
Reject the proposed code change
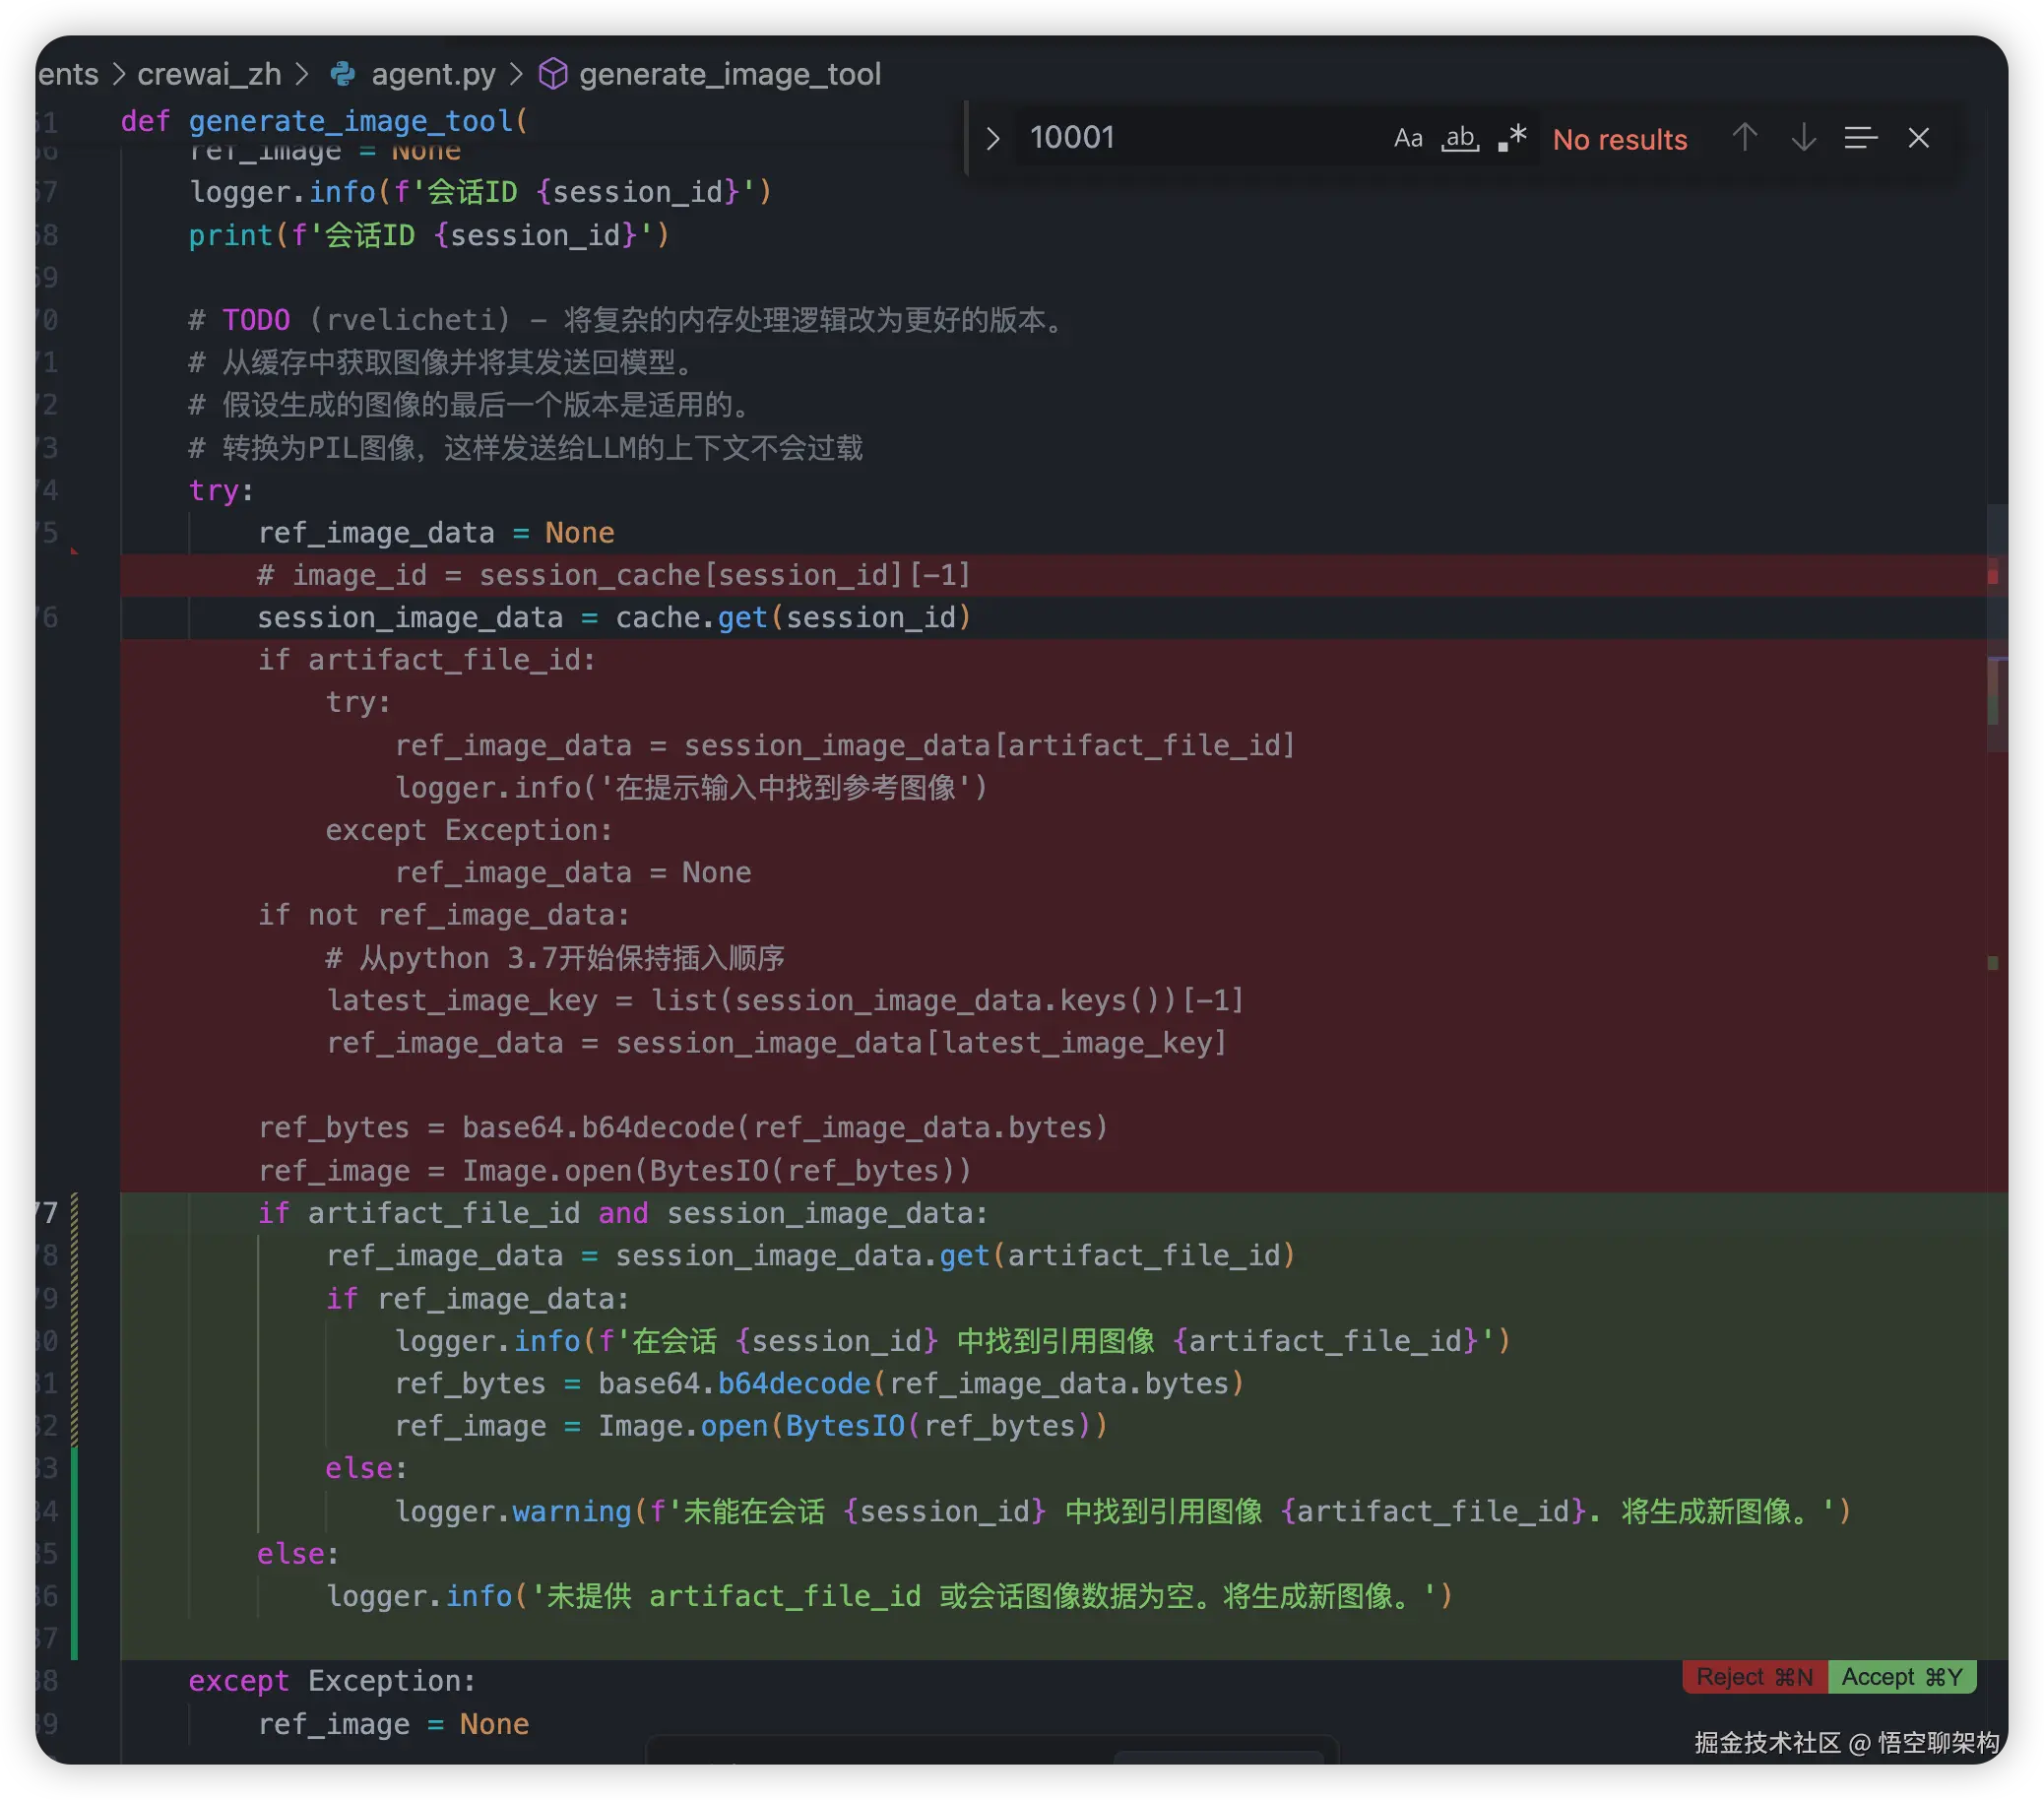(x=1754, y=1677)
